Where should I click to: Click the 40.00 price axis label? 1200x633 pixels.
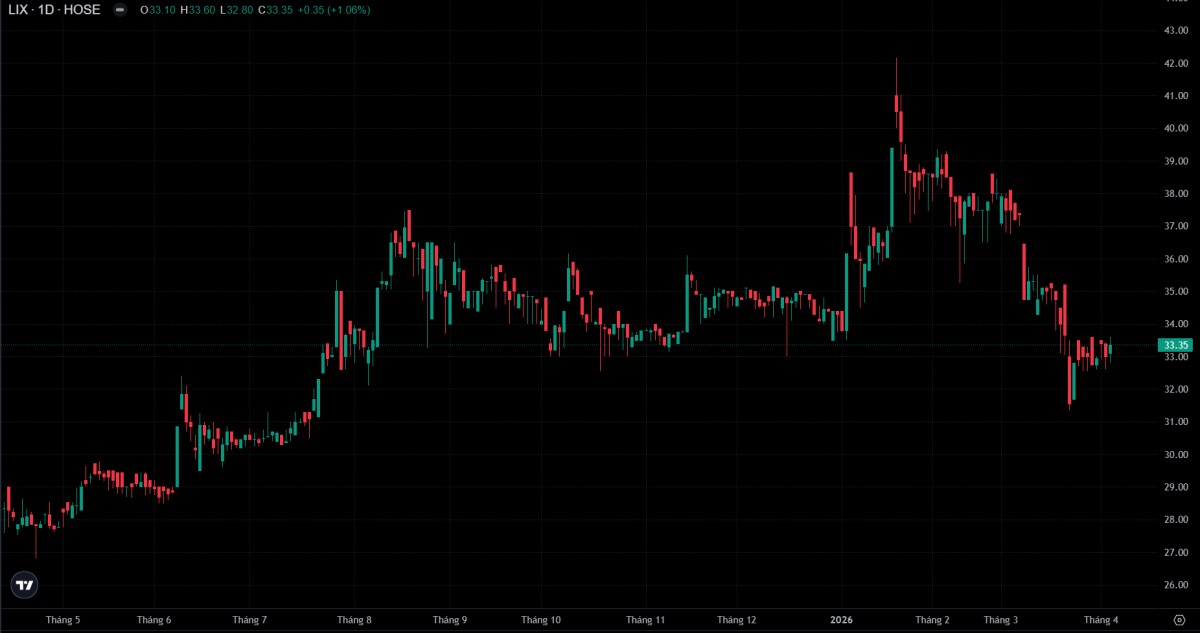coord(1176,128)
